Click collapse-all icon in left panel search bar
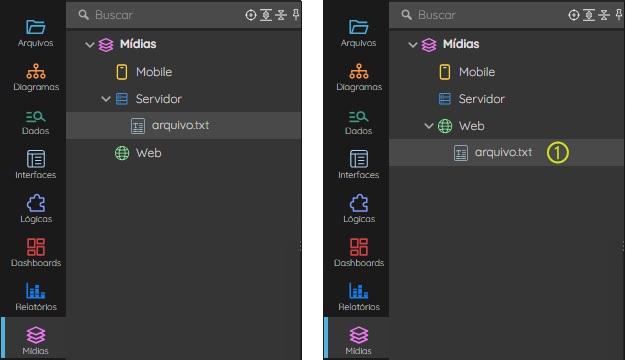Viewport: 625px width, 360px height. (281, 15)
